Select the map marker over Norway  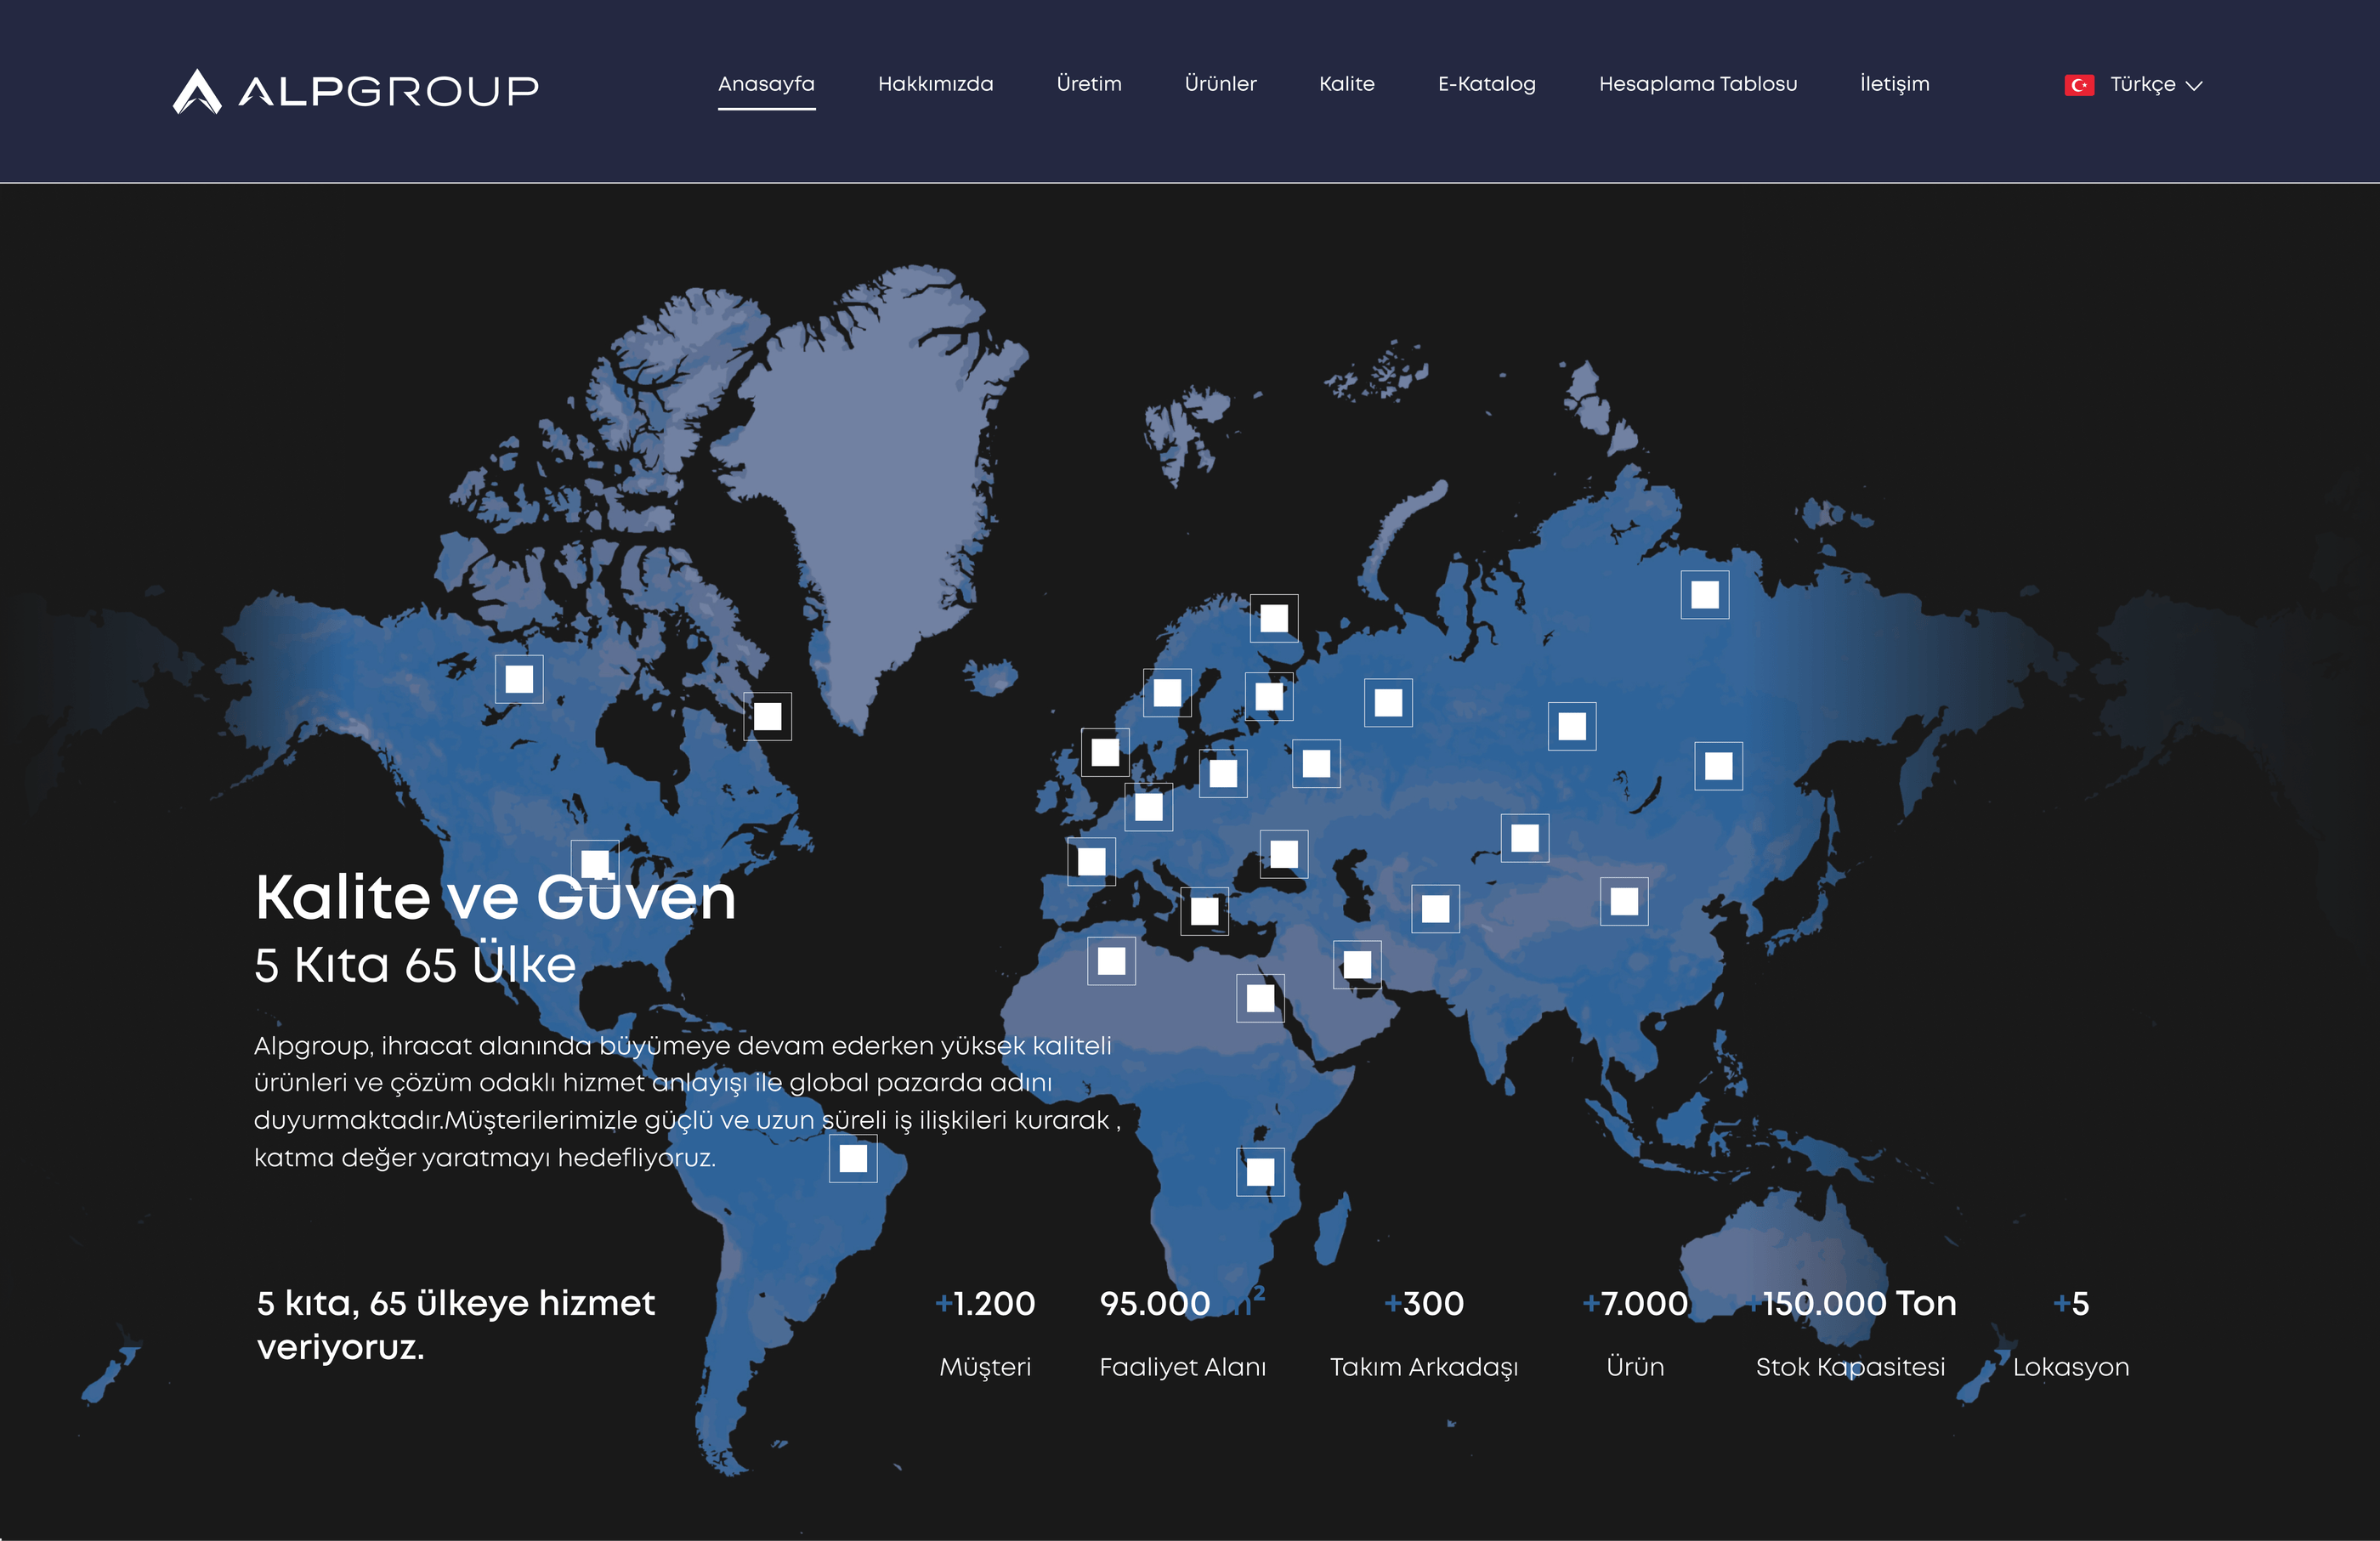[x=1167, y=692]
